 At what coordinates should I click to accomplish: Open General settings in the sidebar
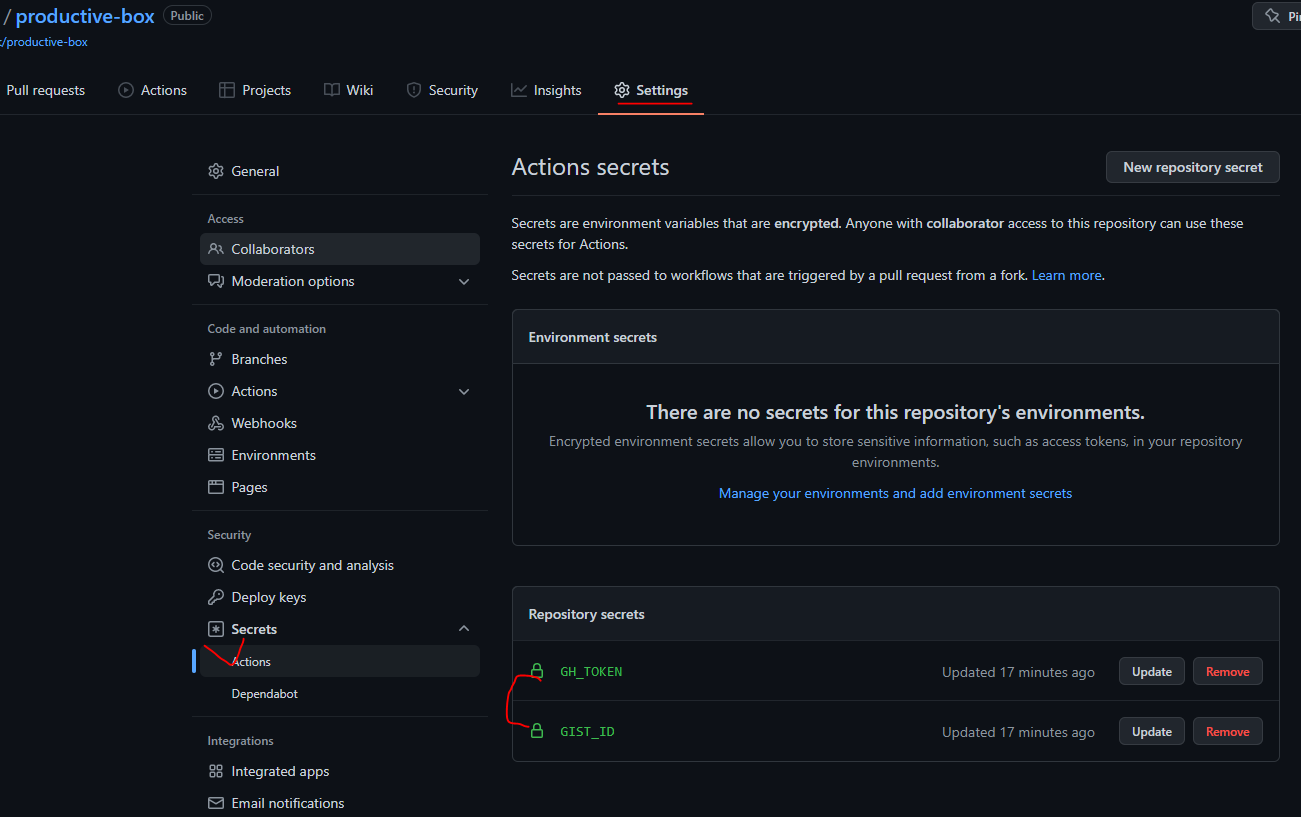340,171
